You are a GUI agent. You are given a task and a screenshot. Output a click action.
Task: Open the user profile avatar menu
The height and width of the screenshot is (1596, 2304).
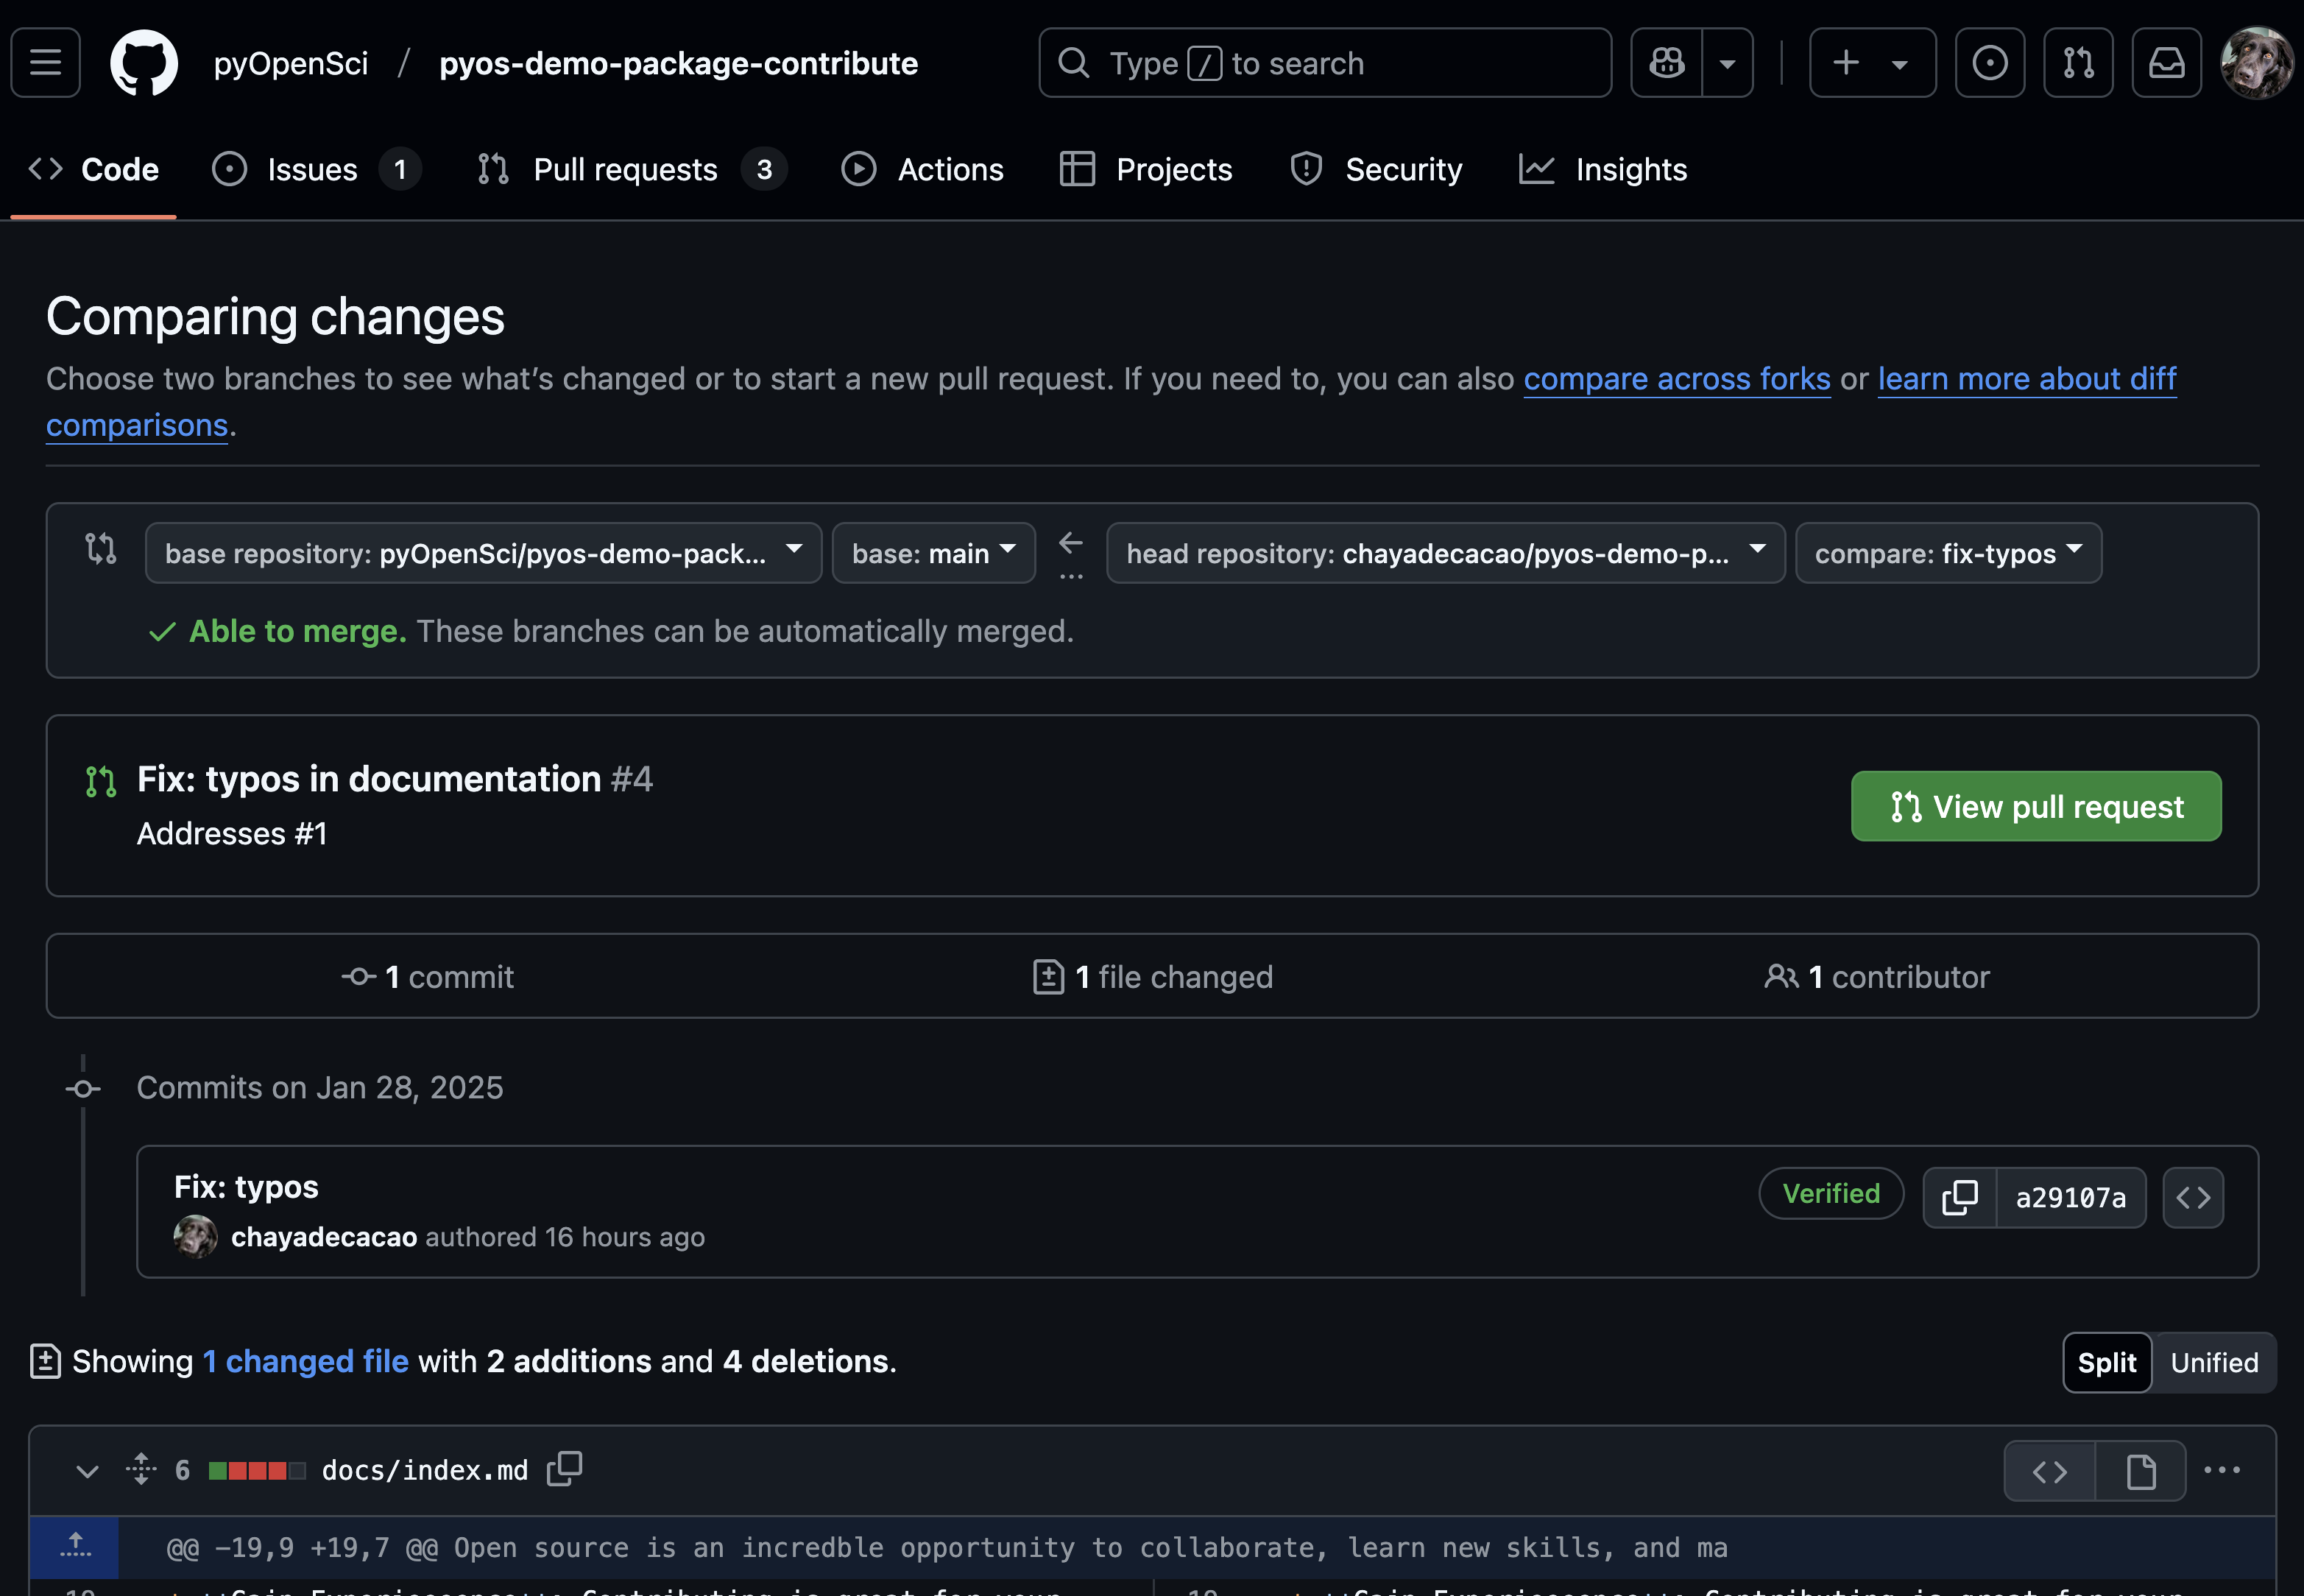(x=2256, y=63)
